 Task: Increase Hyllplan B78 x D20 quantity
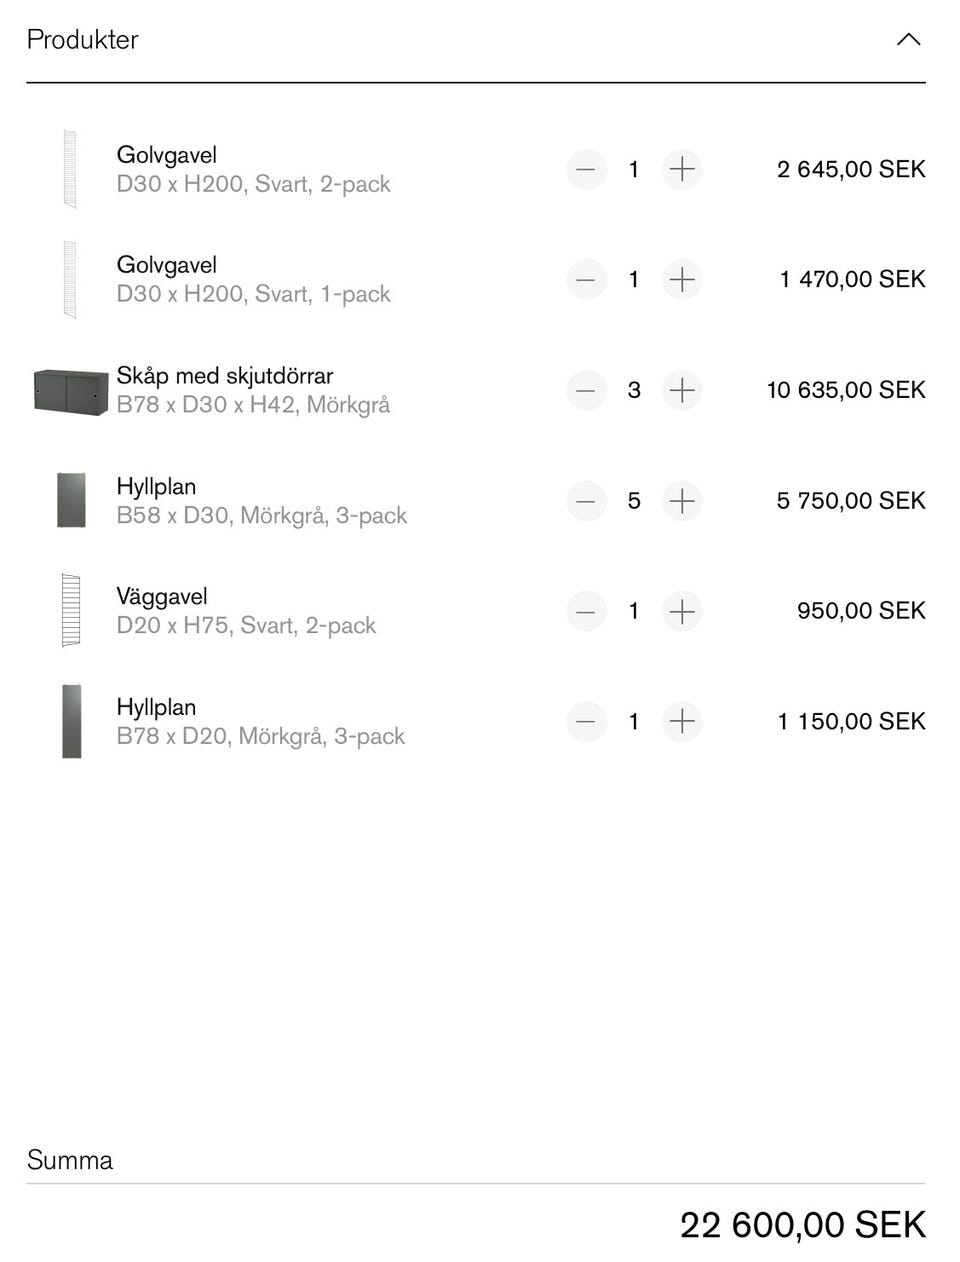[x=682, y=721]
